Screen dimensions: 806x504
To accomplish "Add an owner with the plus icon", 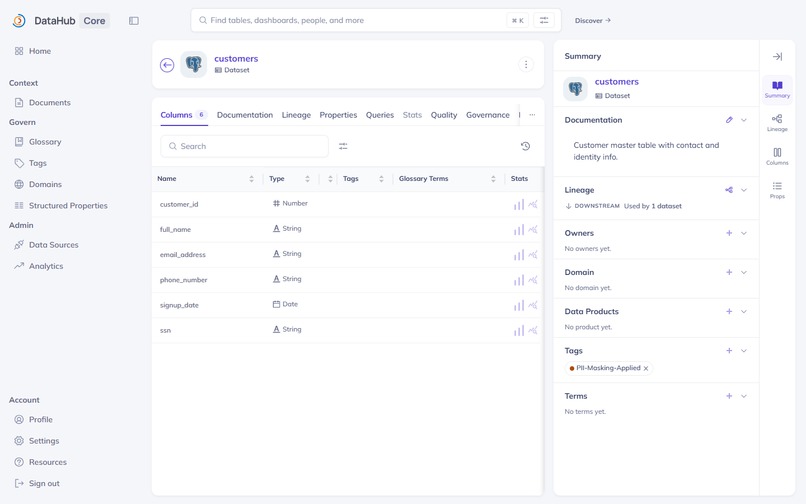I will pyautogui.click(x=729, y=233).
